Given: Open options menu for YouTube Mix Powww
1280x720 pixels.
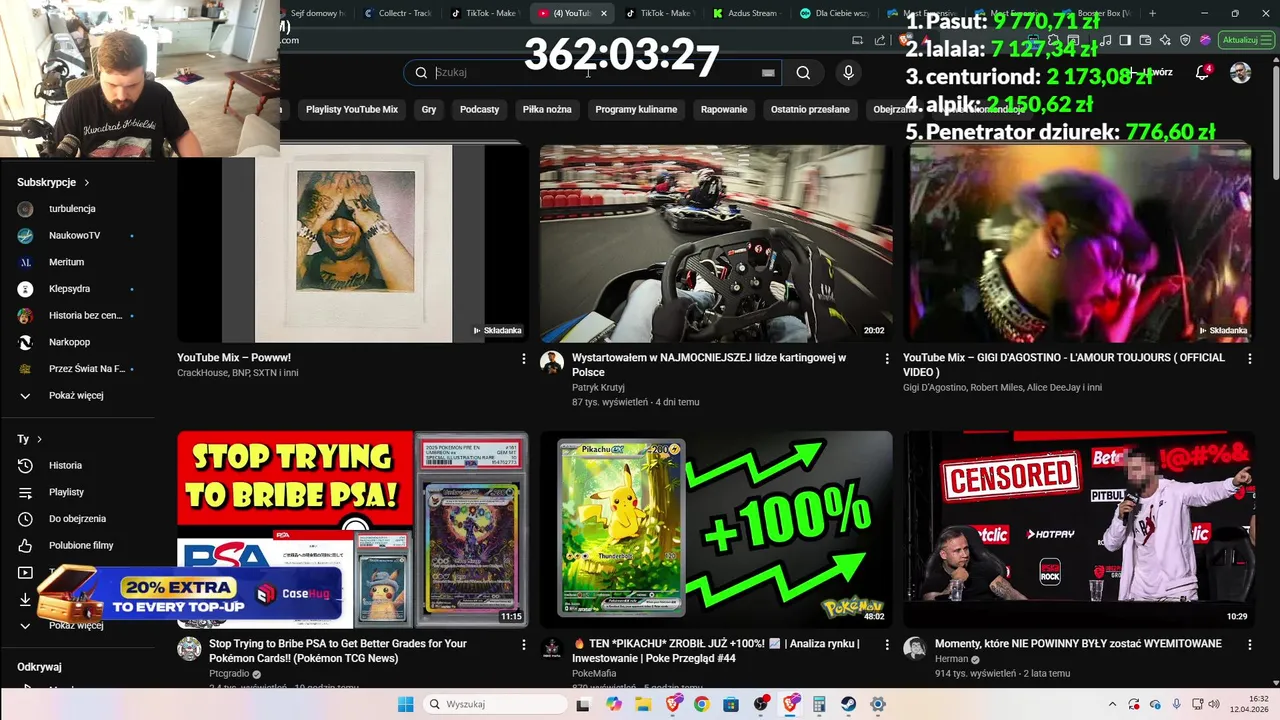Looking at the screenshot, I should tap(523, 358).
